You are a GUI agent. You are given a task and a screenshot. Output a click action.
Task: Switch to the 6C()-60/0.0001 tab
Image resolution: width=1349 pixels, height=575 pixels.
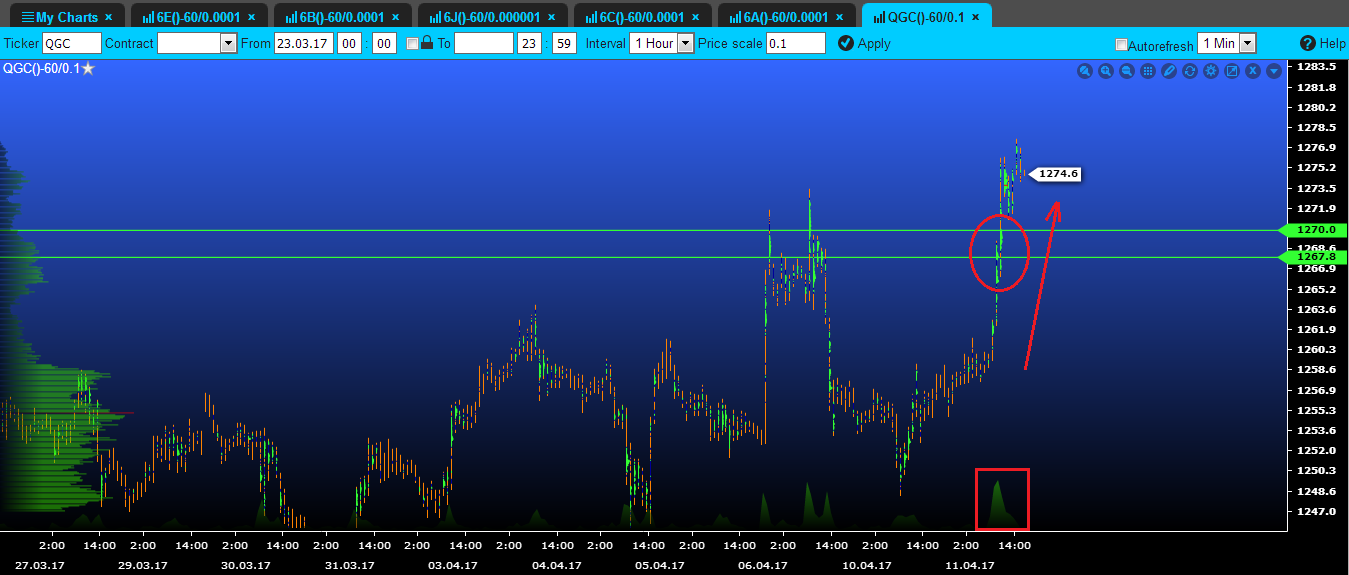coord(642,17)
